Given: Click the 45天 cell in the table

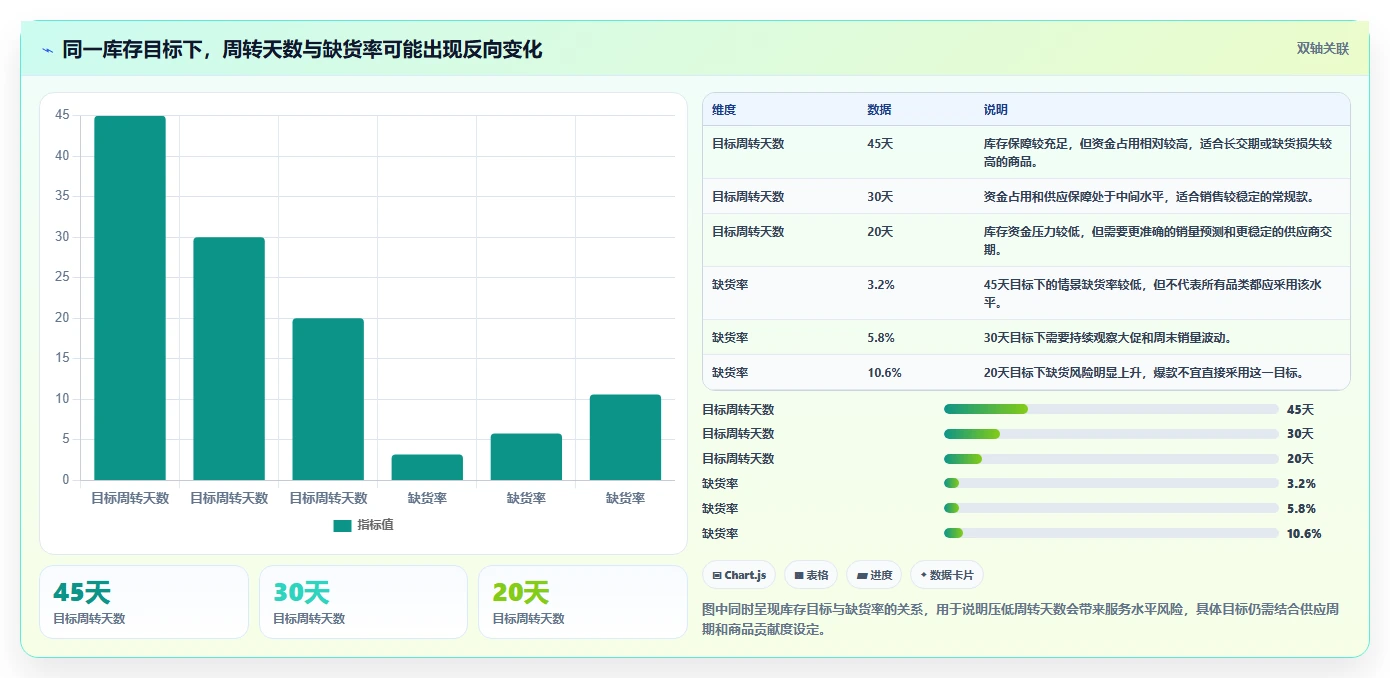Looking at the screenshot, I should 880,144.
